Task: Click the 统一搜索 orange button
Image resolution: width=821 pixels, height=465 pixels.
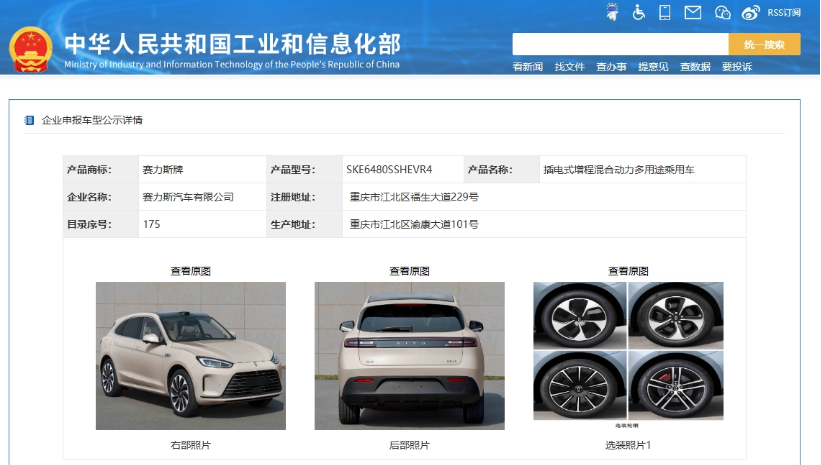Action: point(764,45)
